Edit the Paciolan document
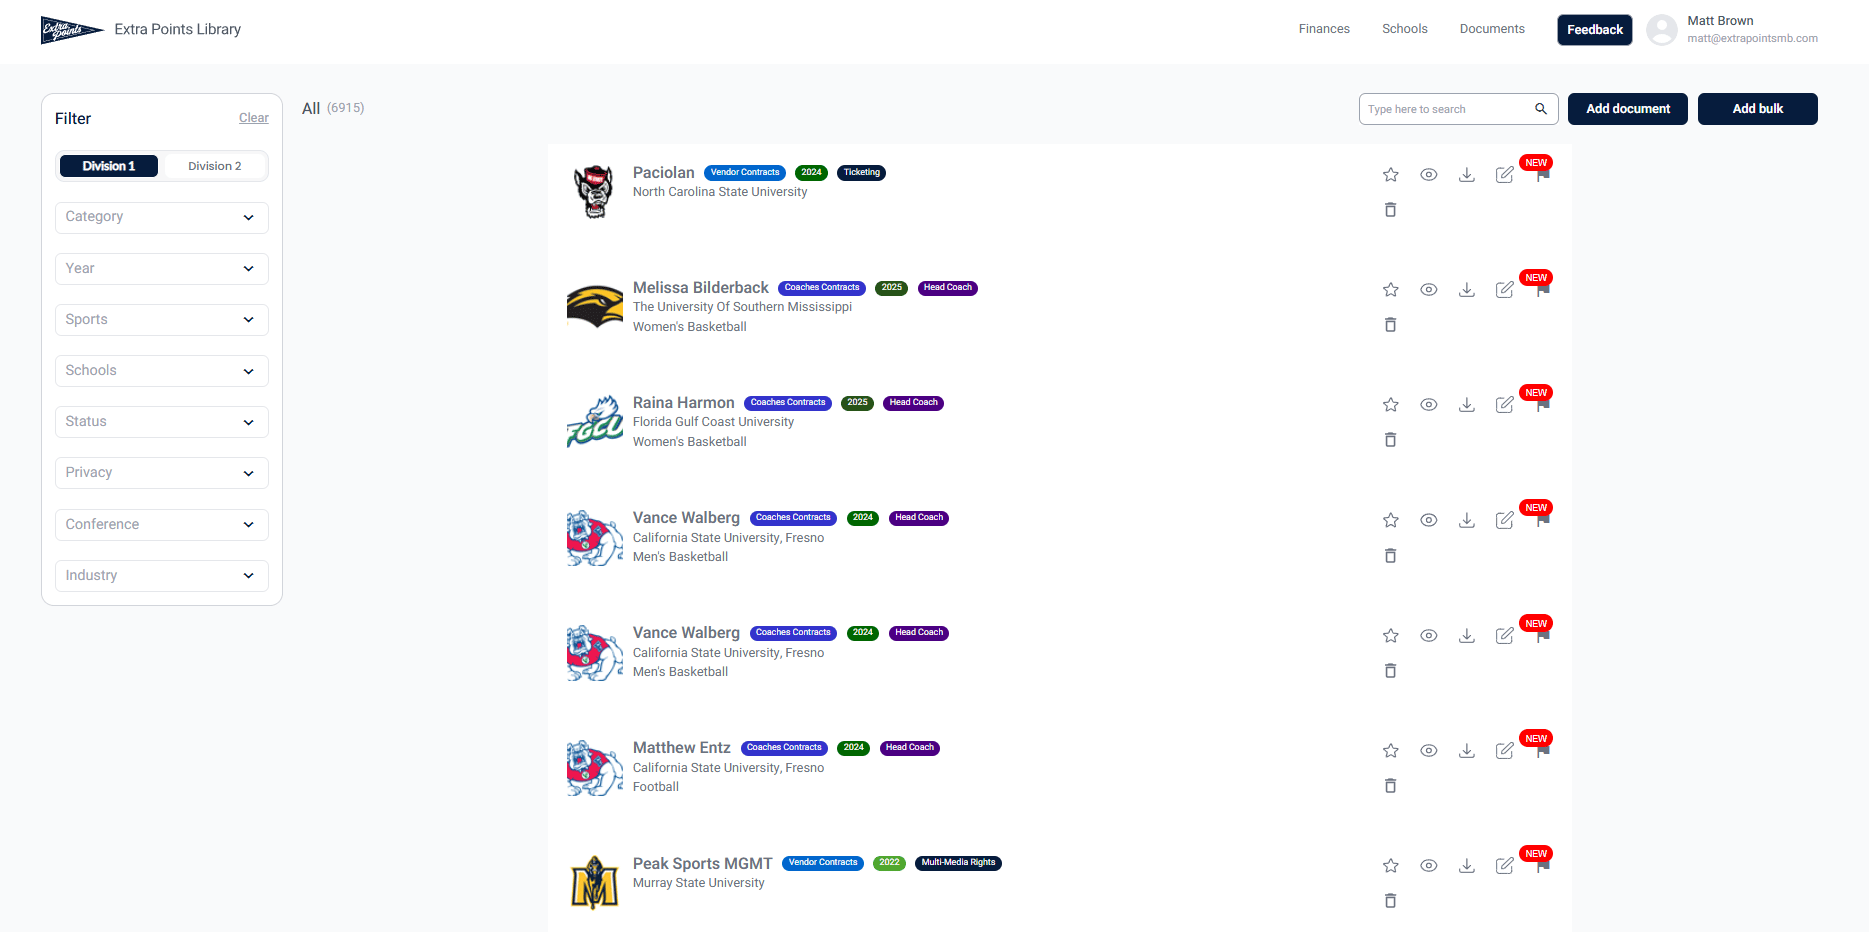The image size is (1869, 932). [1504, 175]
